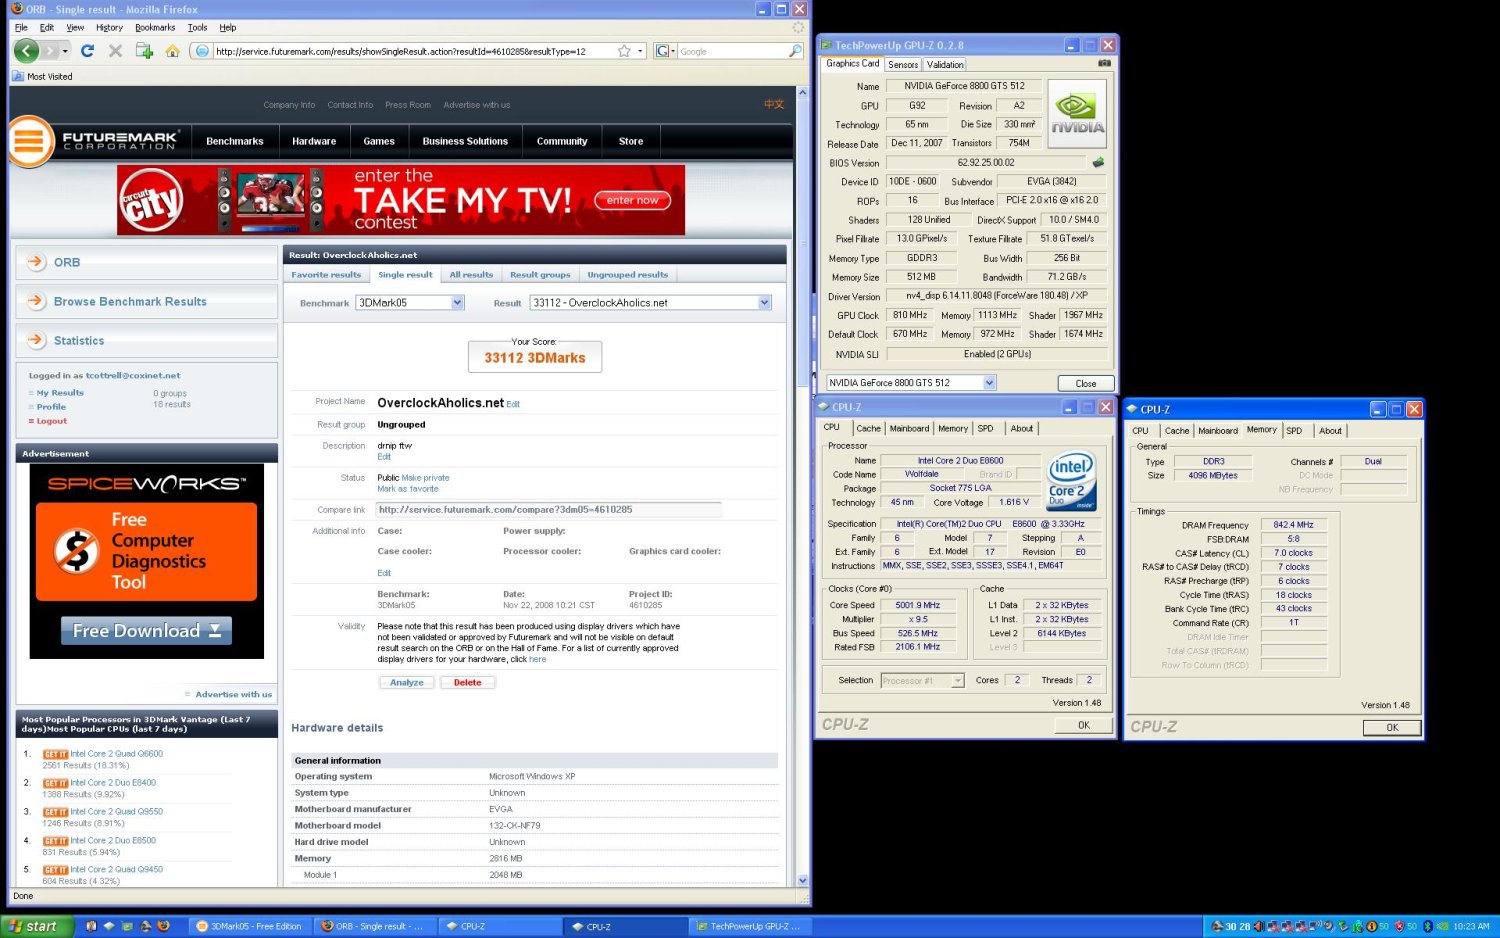Click Intel Core 2 Duo E8400 link

113,783
